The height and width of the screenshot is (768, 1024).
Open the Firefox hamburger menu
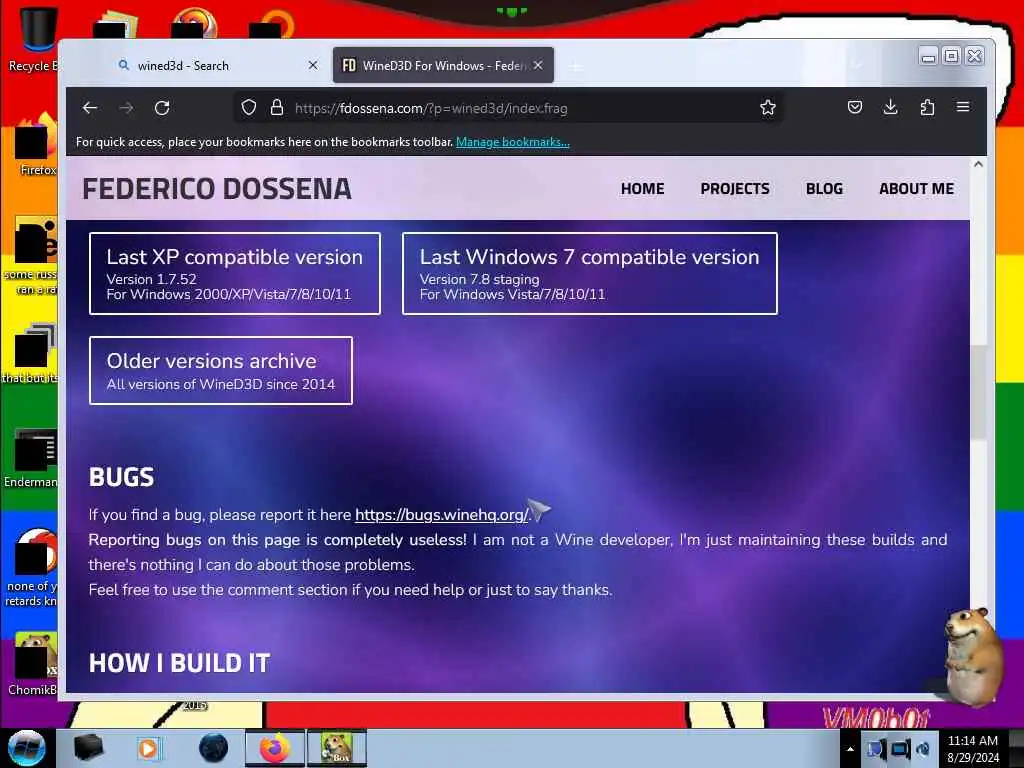pos(963,107)
